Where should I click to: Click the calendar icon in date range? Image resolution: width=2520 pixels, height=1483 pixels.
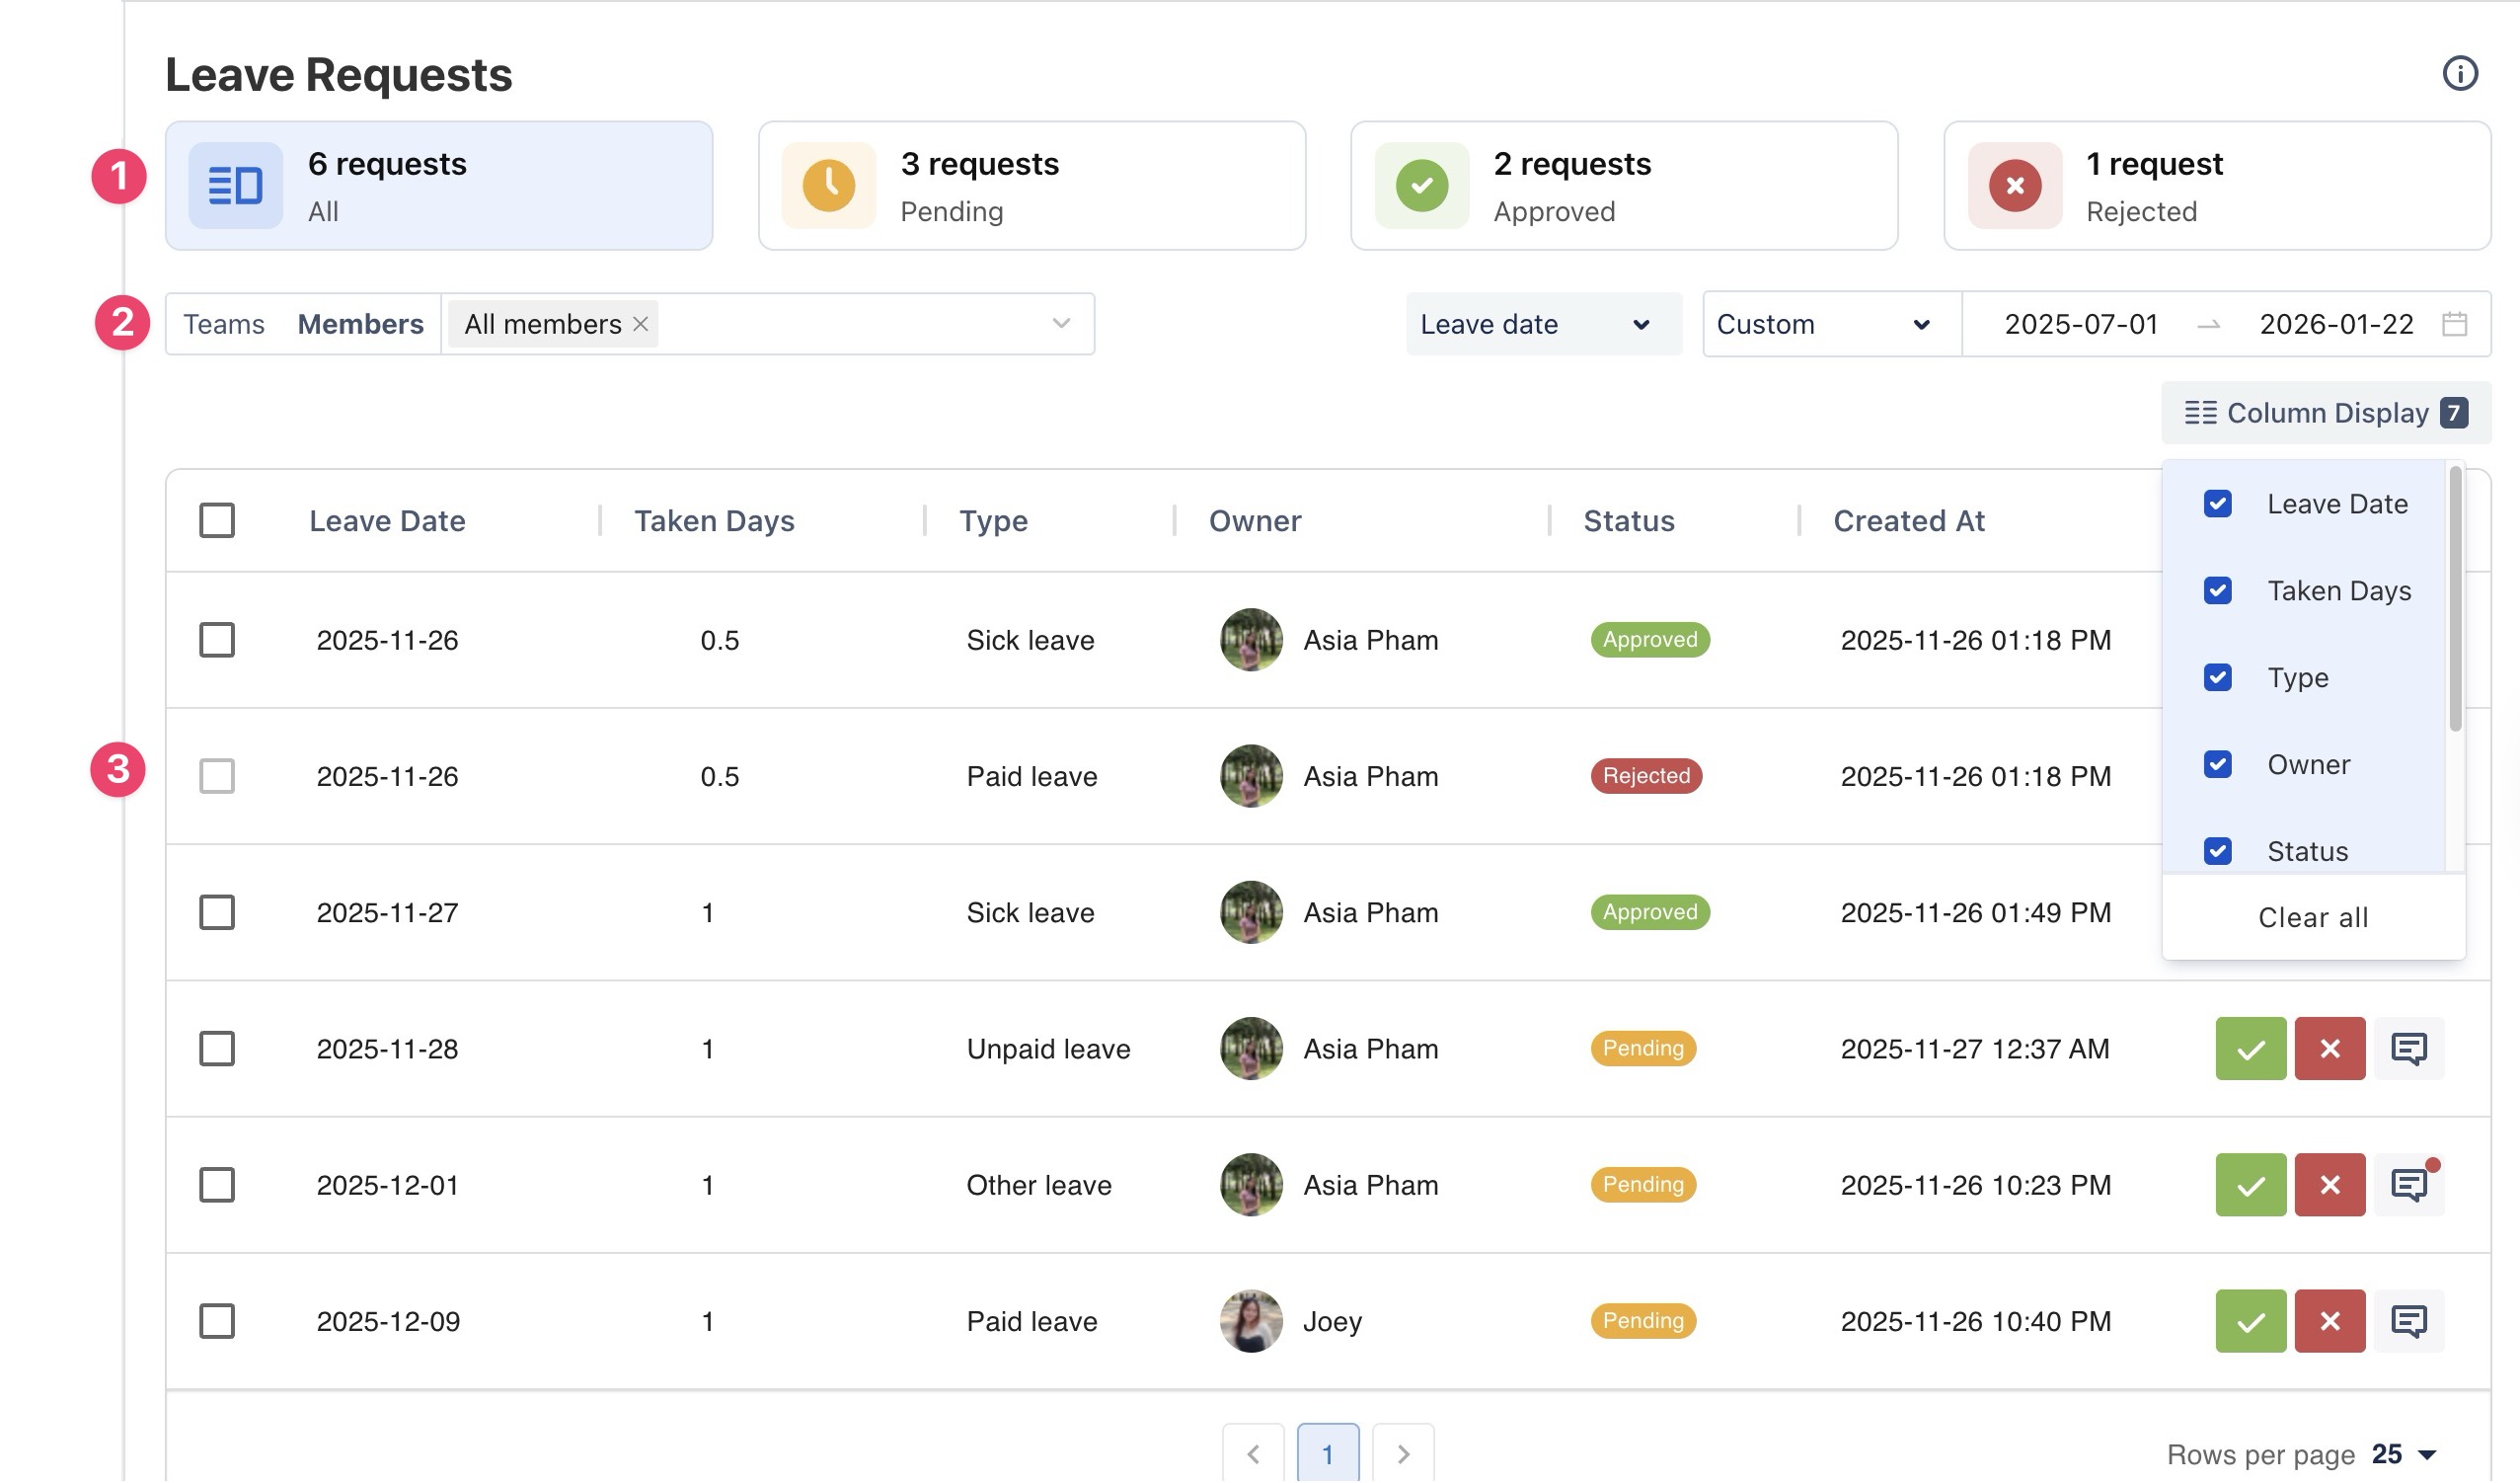[x=2454, y=324]
